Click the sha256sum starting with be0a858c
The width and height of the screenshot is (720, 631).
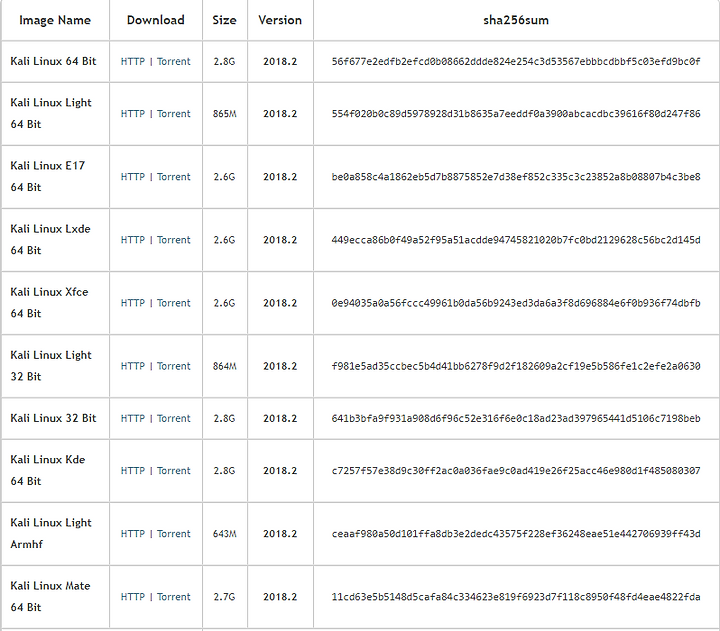click(x=516, y=177)
